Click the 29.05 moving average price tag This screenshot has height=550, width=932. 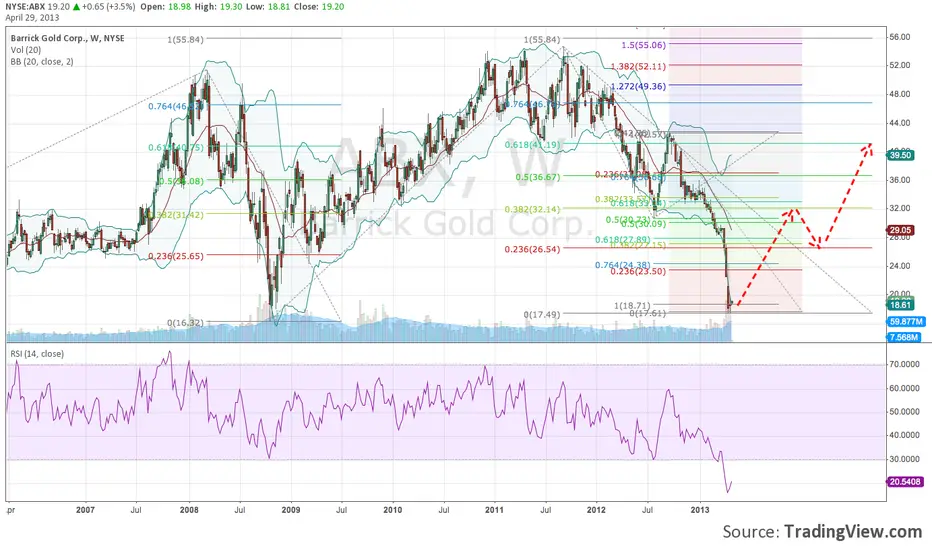coord(900,230)
